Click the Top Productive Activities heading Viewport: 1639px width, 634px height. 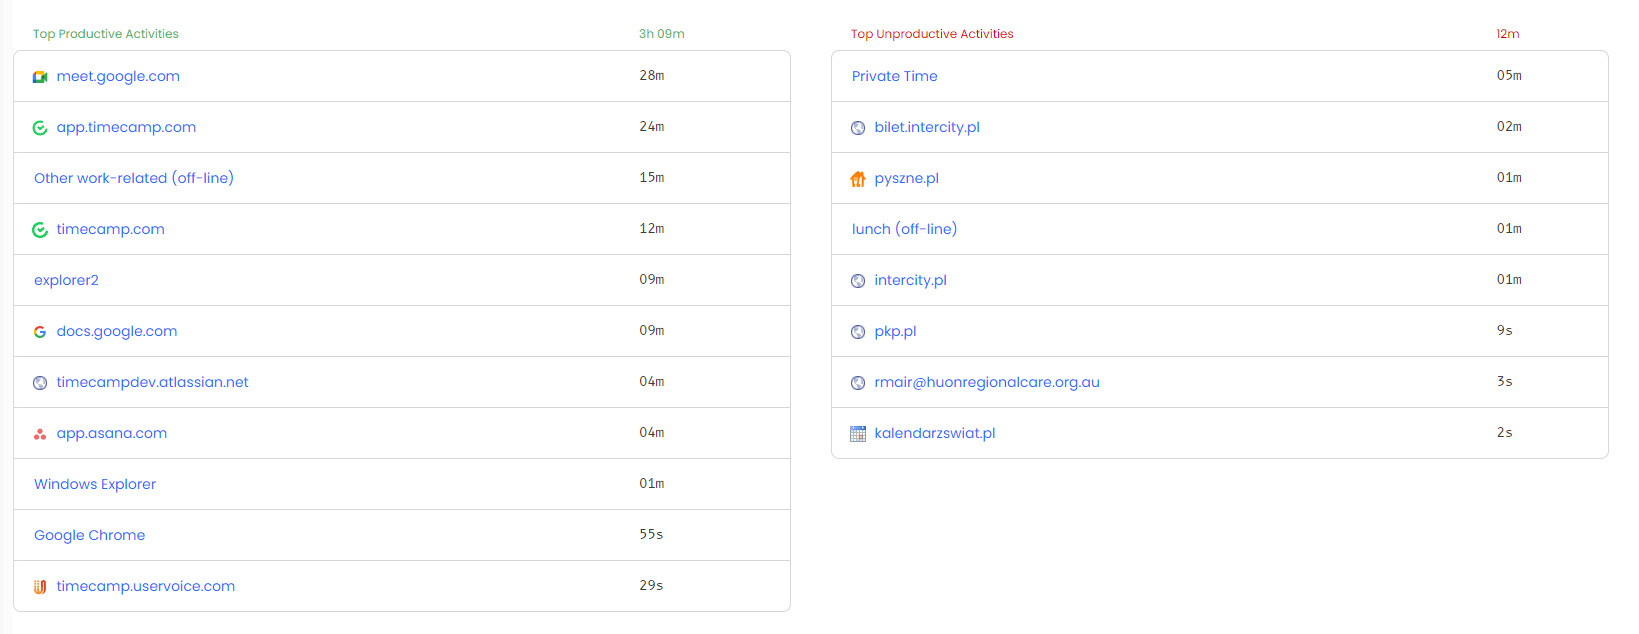pos(106,34)
